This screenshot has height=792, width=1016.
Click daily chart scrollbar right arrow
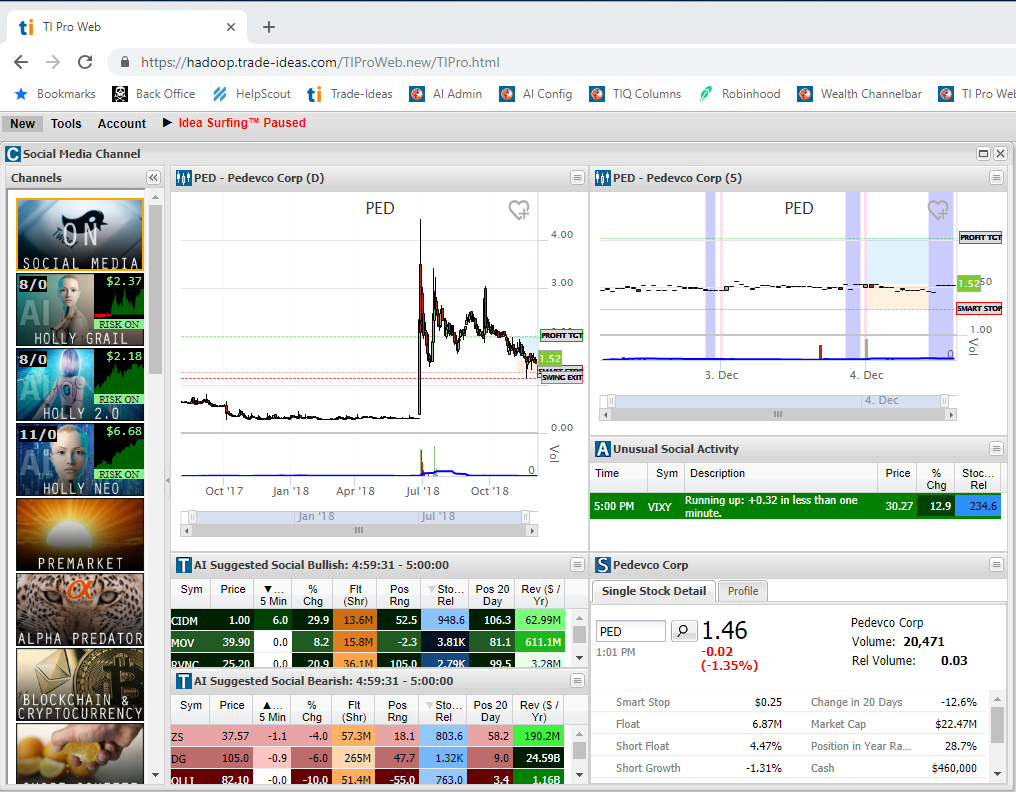pyautogui.click(x=532, y=530)
